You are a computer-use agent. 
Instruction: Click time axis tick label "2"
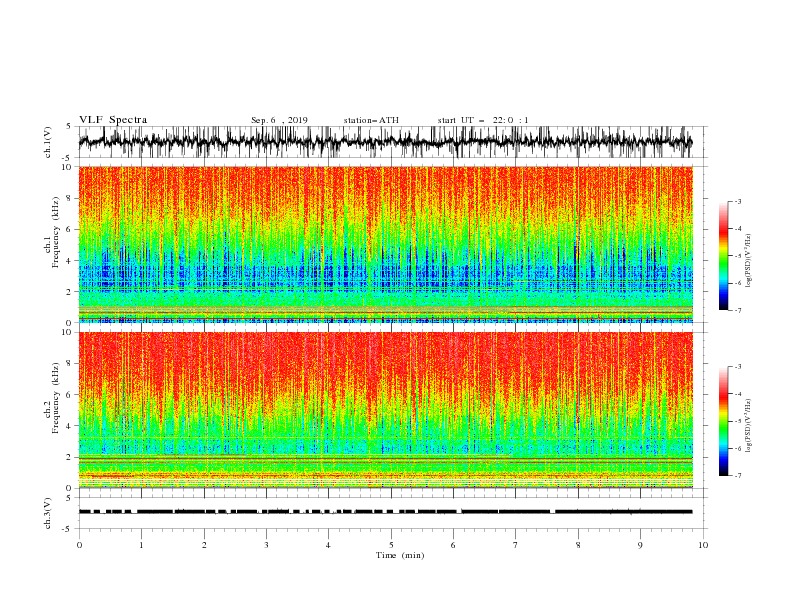tap(204, 545)
